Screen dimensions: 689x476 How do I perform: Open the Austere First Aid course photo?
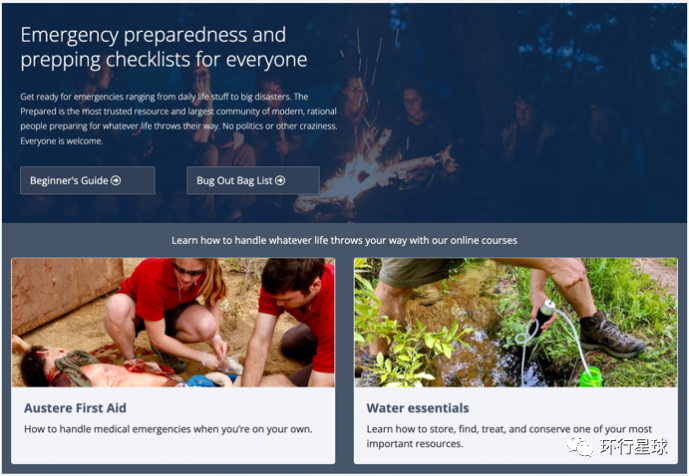pos(173,323)
